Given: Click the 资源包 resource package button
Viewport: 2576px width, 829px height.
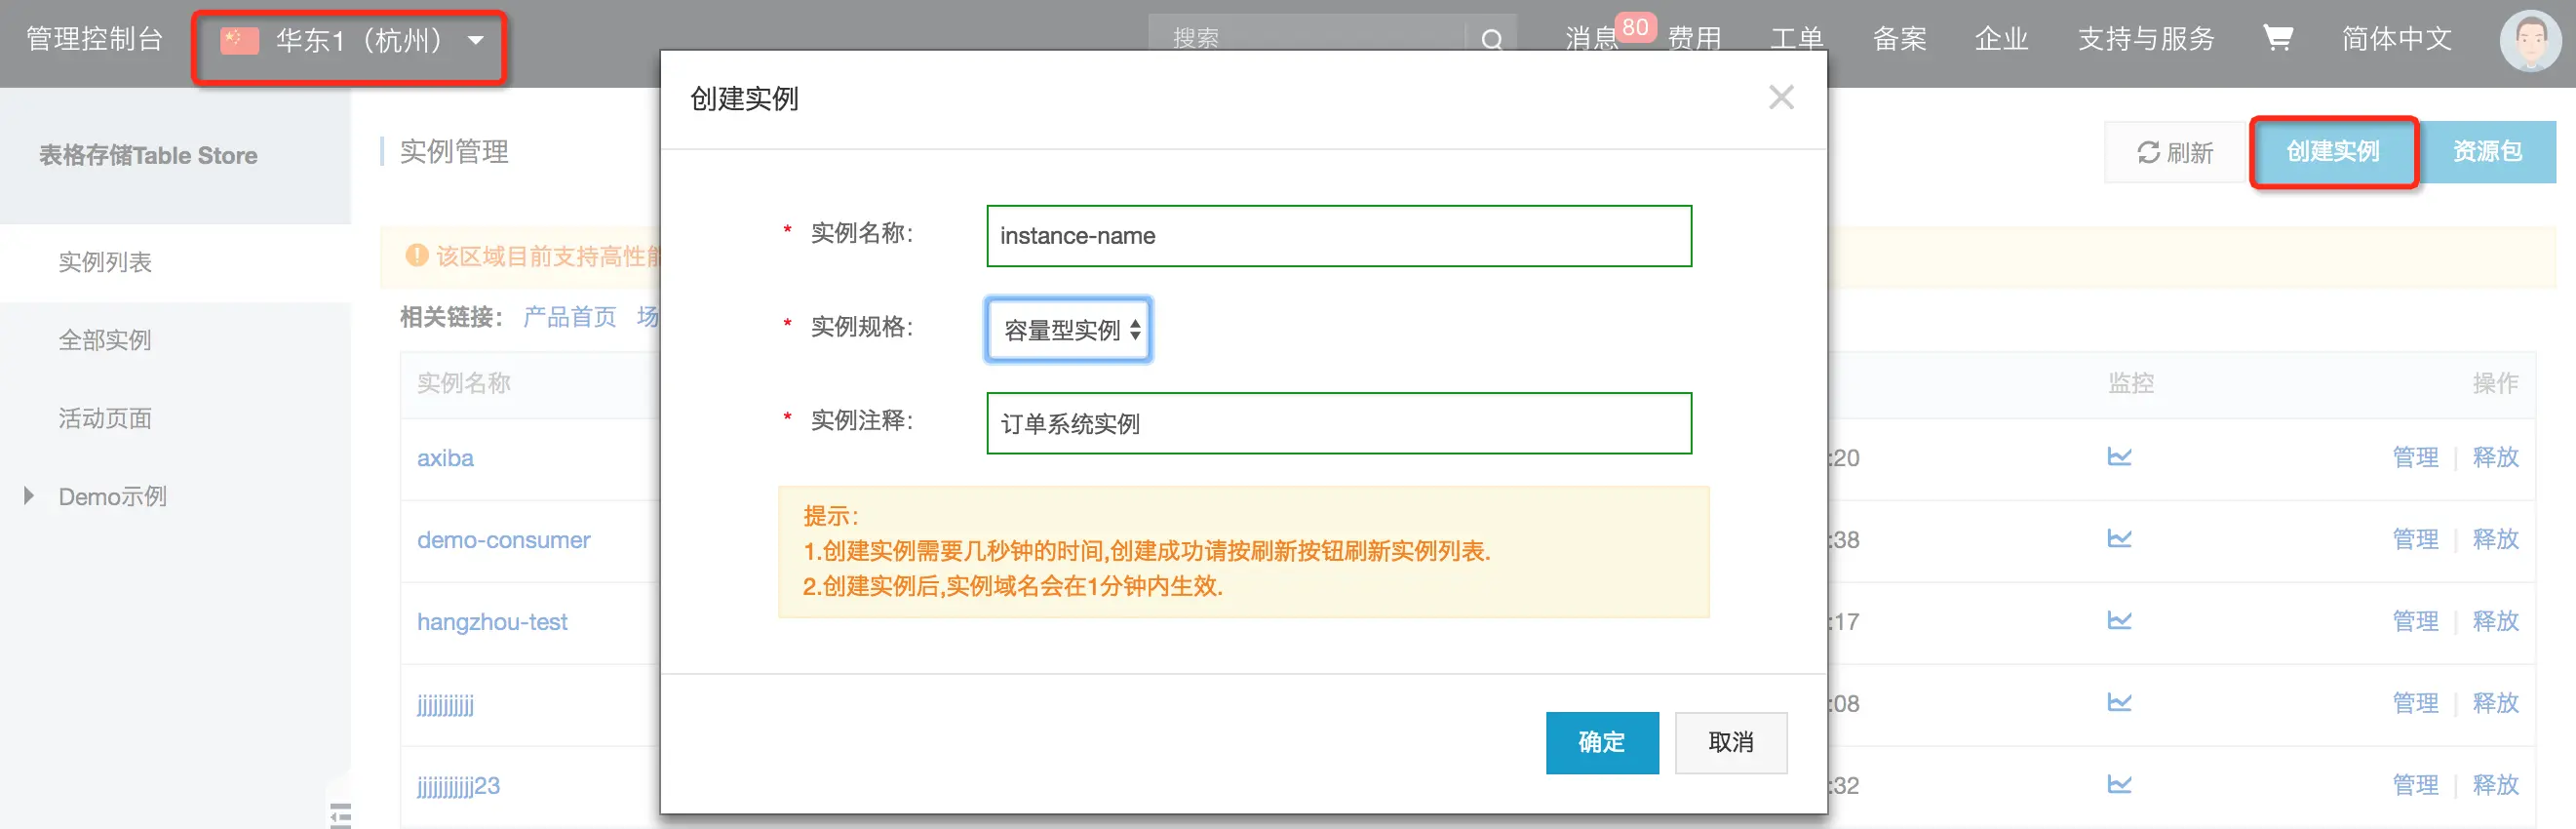Looking at the screenshot, I should [x=2487, y=152].
